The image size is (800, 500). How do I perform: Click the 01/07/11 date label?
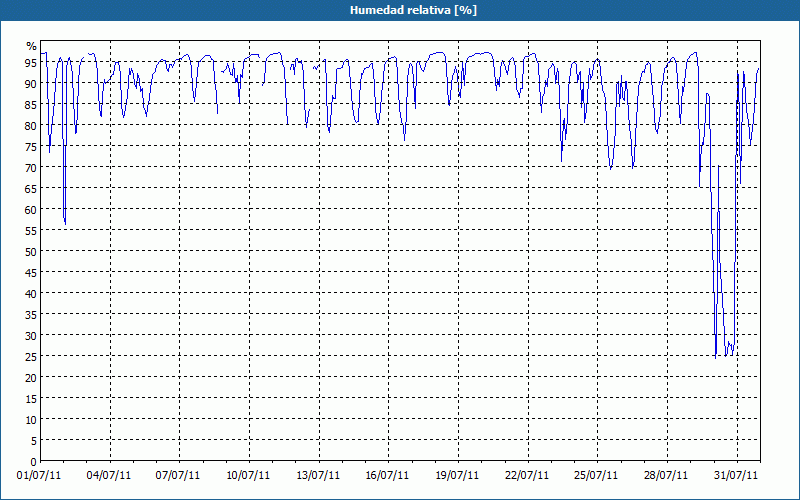pos(39,476)
